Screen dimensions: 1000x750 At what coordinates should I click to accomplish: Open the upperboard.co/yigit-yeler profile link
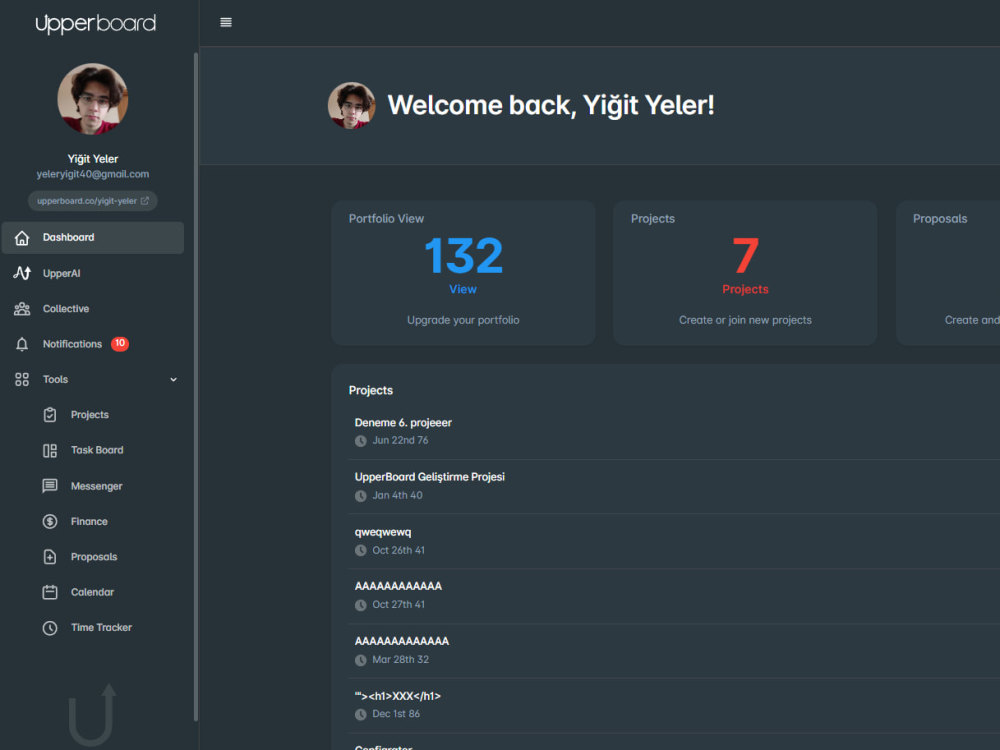click(92, 201)
